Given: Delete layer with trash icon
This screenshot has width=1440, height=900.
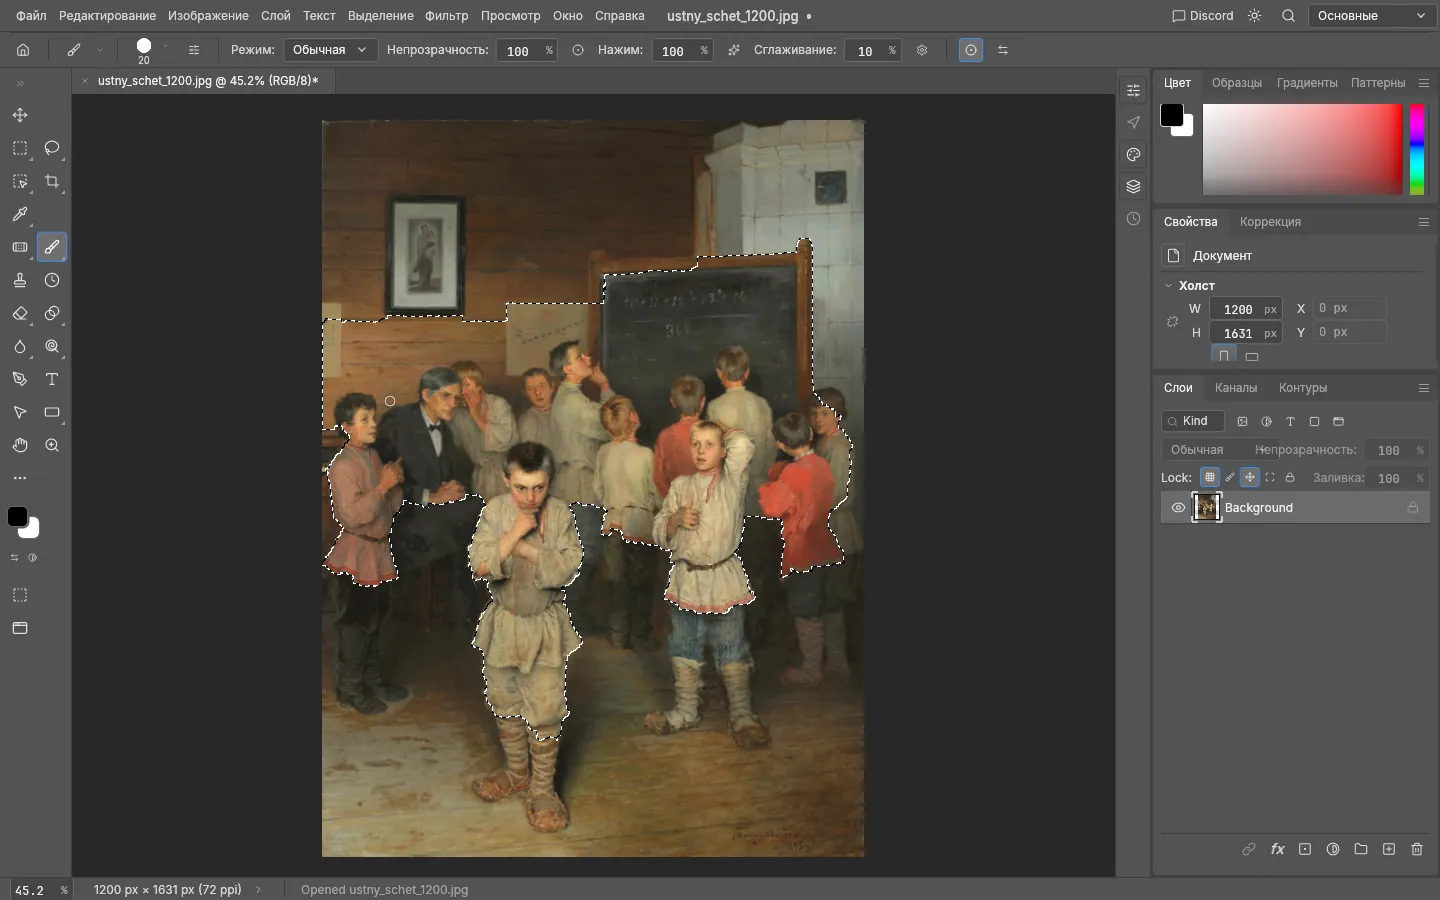Looking at the screenshot, I should tap(1417, 849).
